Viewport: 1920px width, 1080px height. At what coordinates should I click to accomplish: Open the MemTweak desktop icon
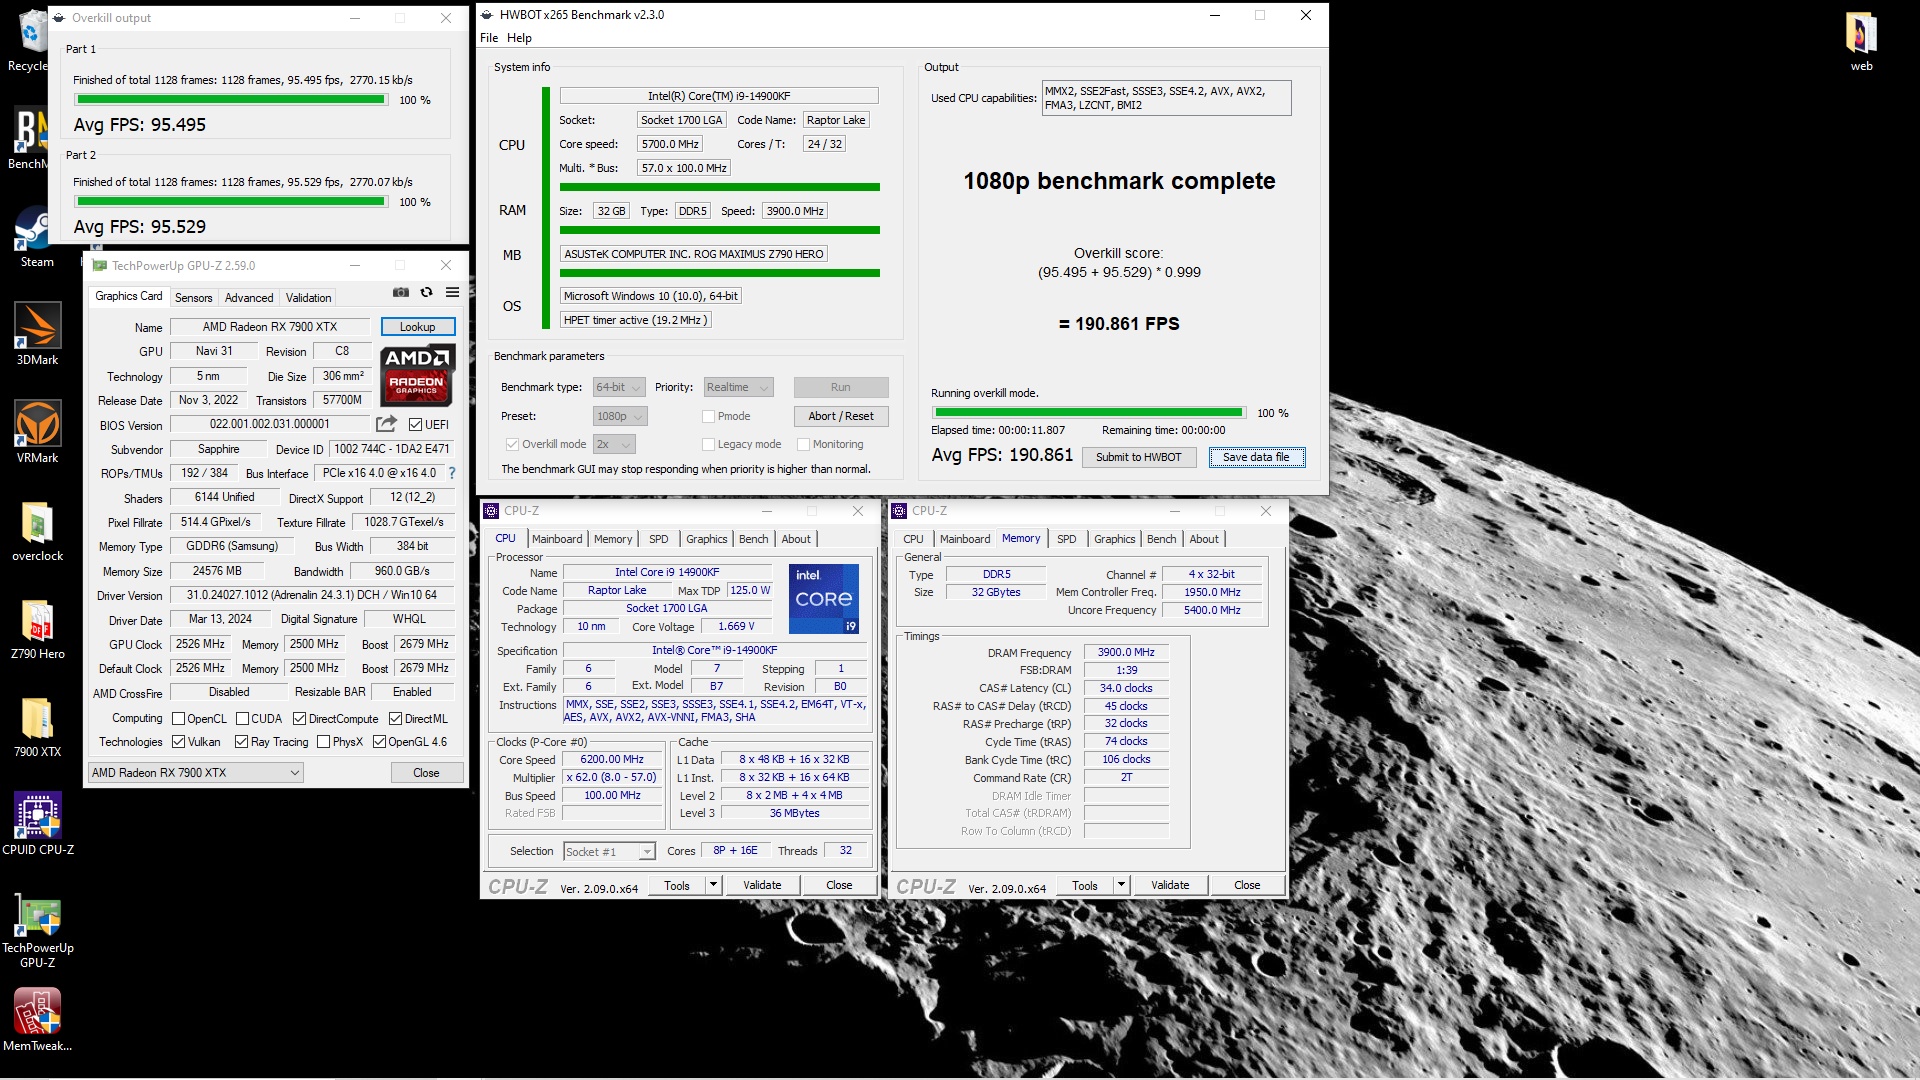pos(37,1020)
